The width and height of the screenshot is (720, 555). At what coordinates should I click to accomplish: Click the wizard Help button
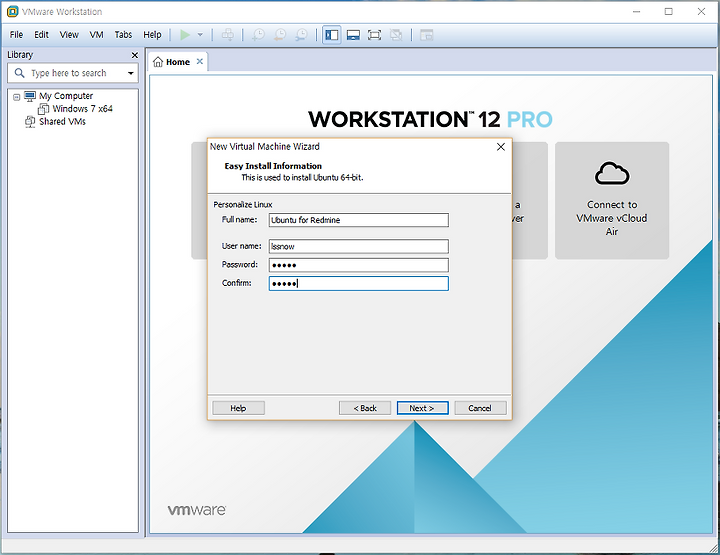(238, 408)
